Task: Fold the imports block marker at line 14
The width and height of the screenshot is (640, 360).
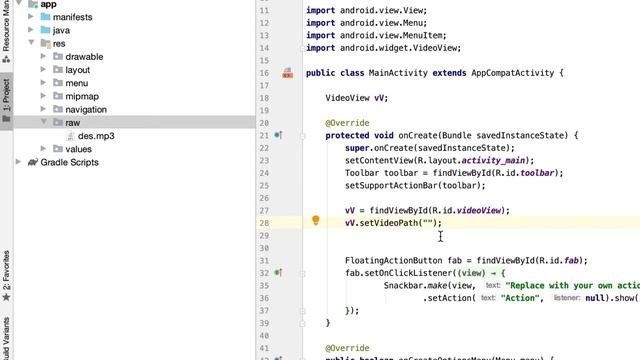Action: [302, 48]
